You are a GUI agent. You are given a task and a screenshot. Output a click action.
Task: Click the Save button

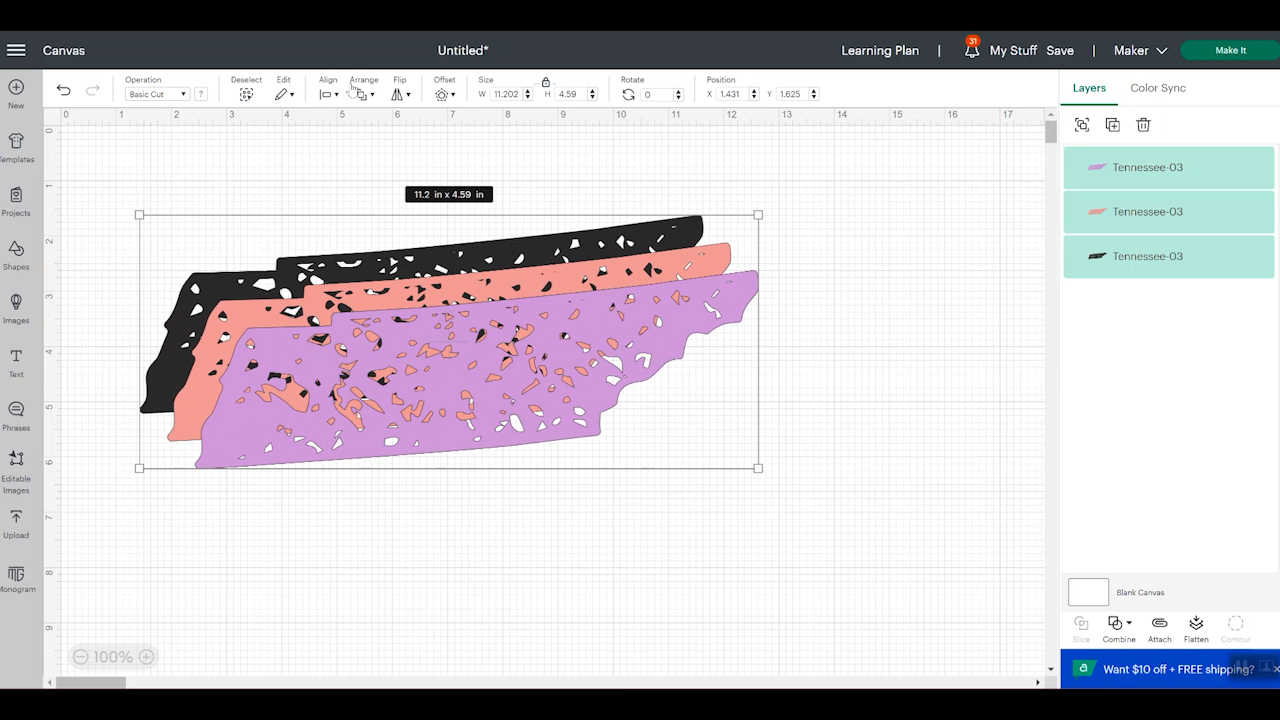(x=1060, y=50)
